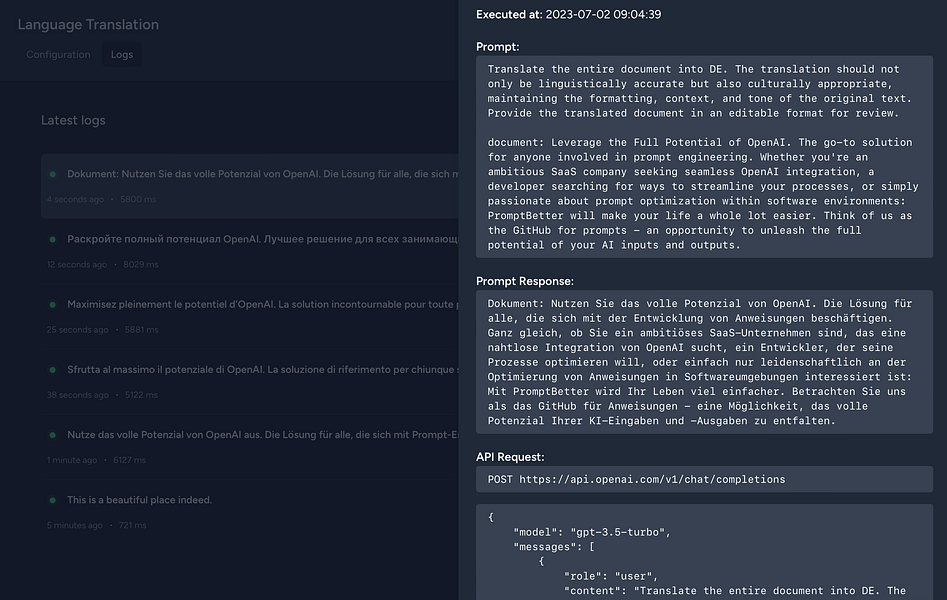Click the POST api.openai.com URL box
This screenshot has height=600, width=947.
coord(704,479)
